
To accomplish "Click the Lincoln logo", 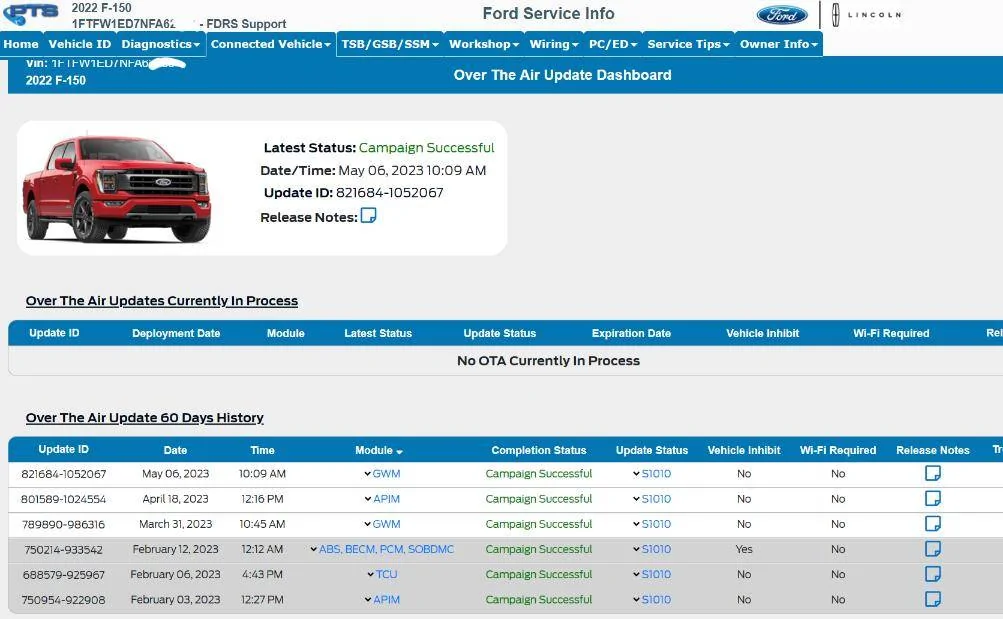I will click(867, 15).
